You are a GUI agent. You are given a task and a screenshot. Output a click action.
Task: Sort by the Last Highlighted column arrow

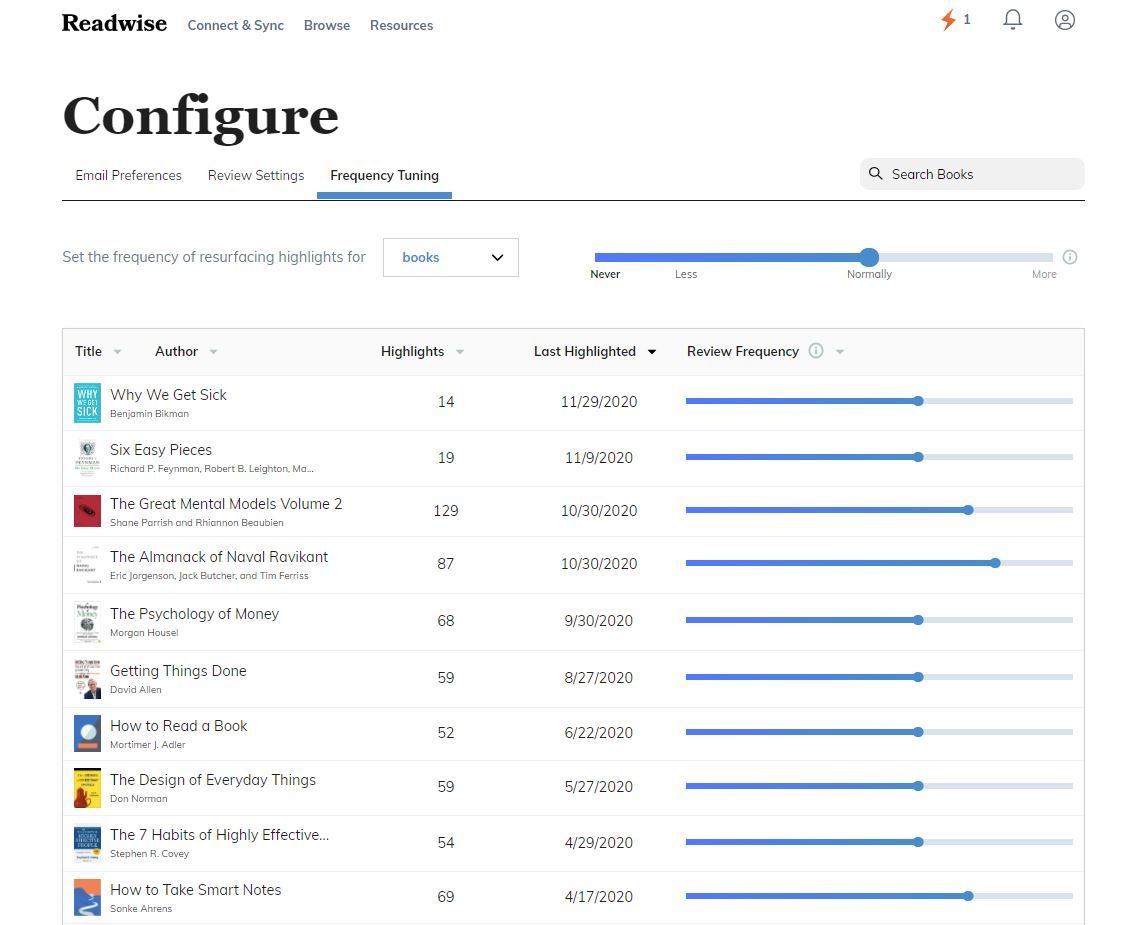pos(652,352)
